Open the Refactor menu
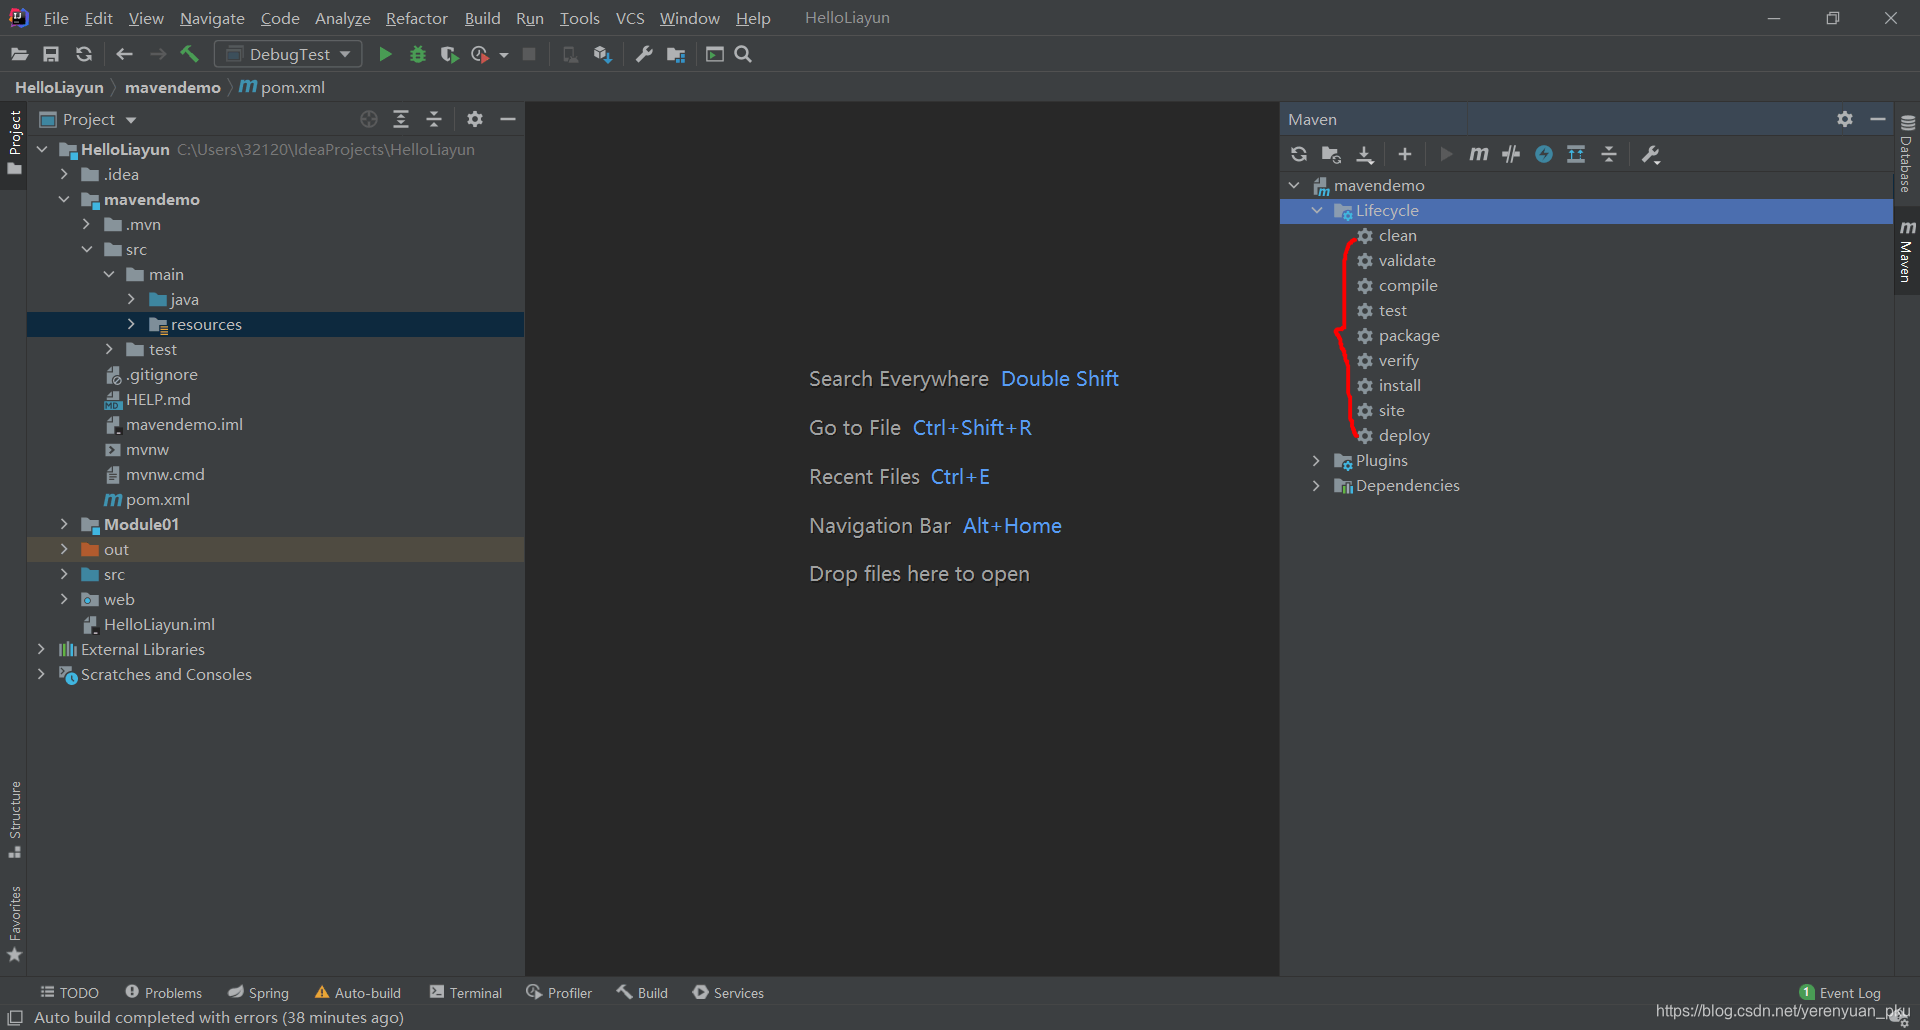 point(417,18)
